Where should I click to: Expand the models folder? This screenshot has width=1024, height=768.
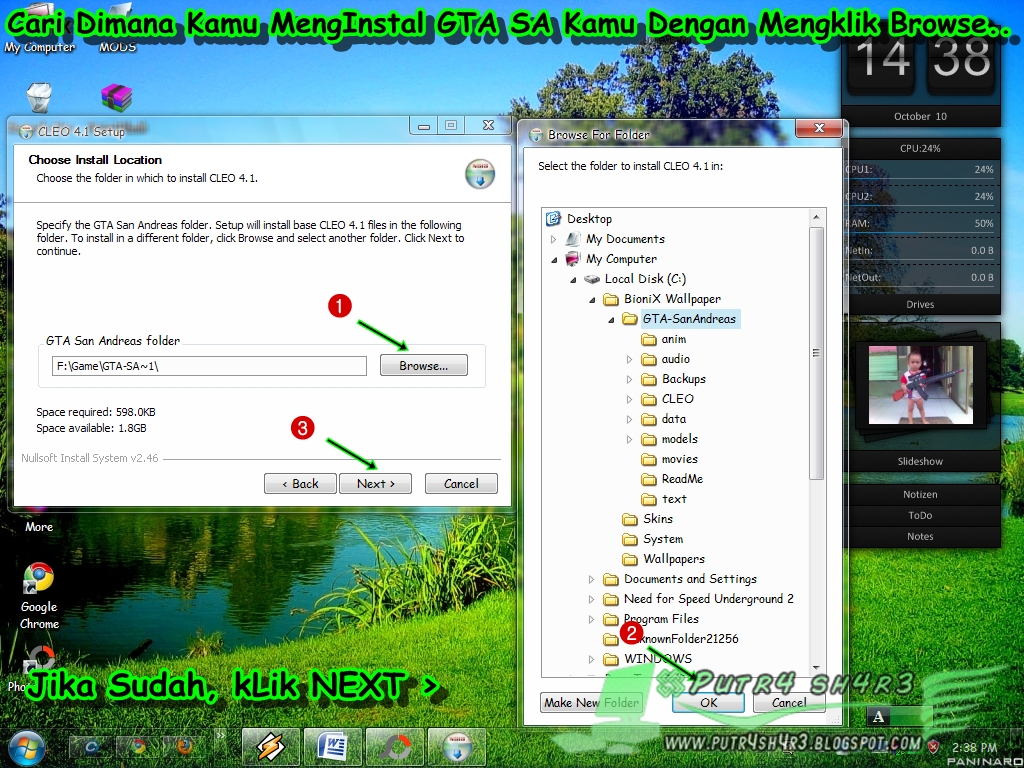point(630,440)
